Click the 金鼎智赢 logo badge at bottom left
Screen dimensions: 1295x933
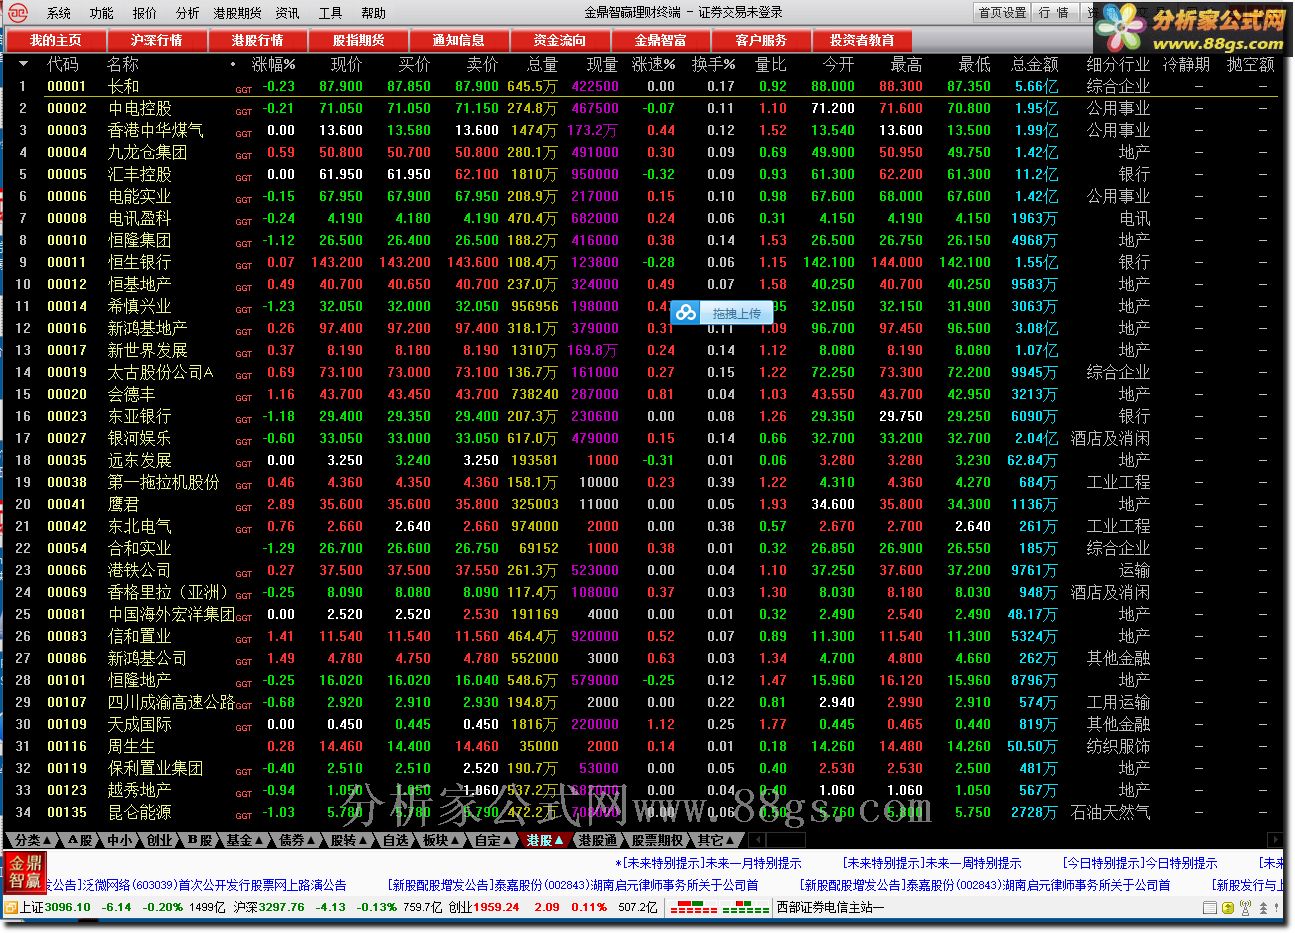pos(25,873)
